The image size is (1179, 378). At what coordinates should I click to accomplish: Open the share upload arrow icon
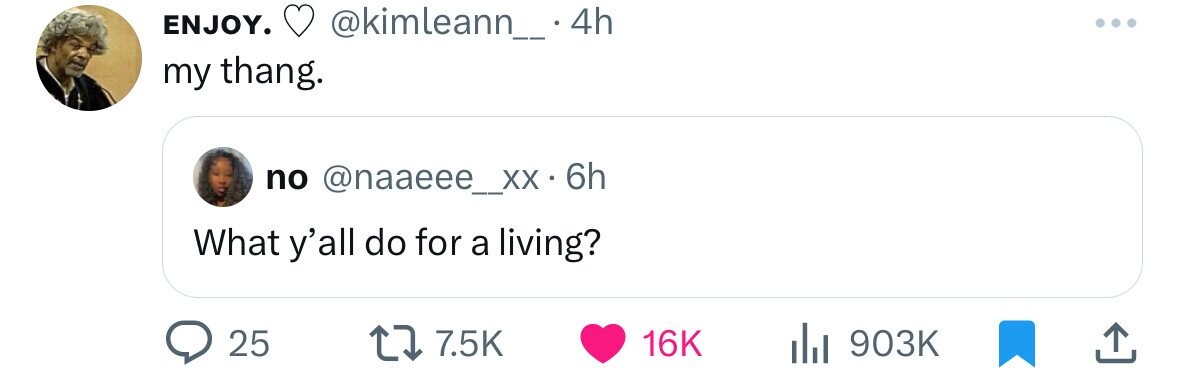coord(1114,343)
